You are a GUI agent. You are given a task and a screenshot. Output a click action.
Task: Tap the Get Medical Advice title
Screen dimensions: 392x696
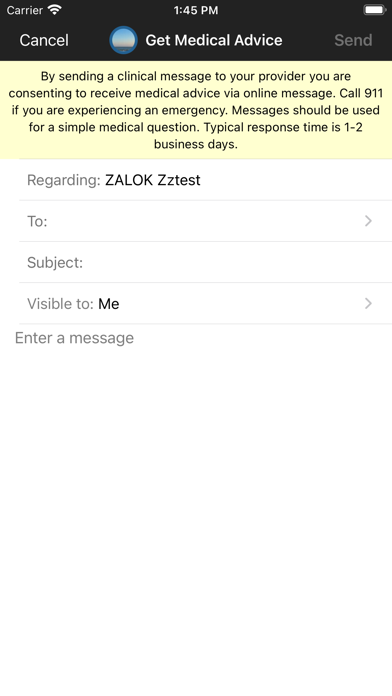(214, 40)
